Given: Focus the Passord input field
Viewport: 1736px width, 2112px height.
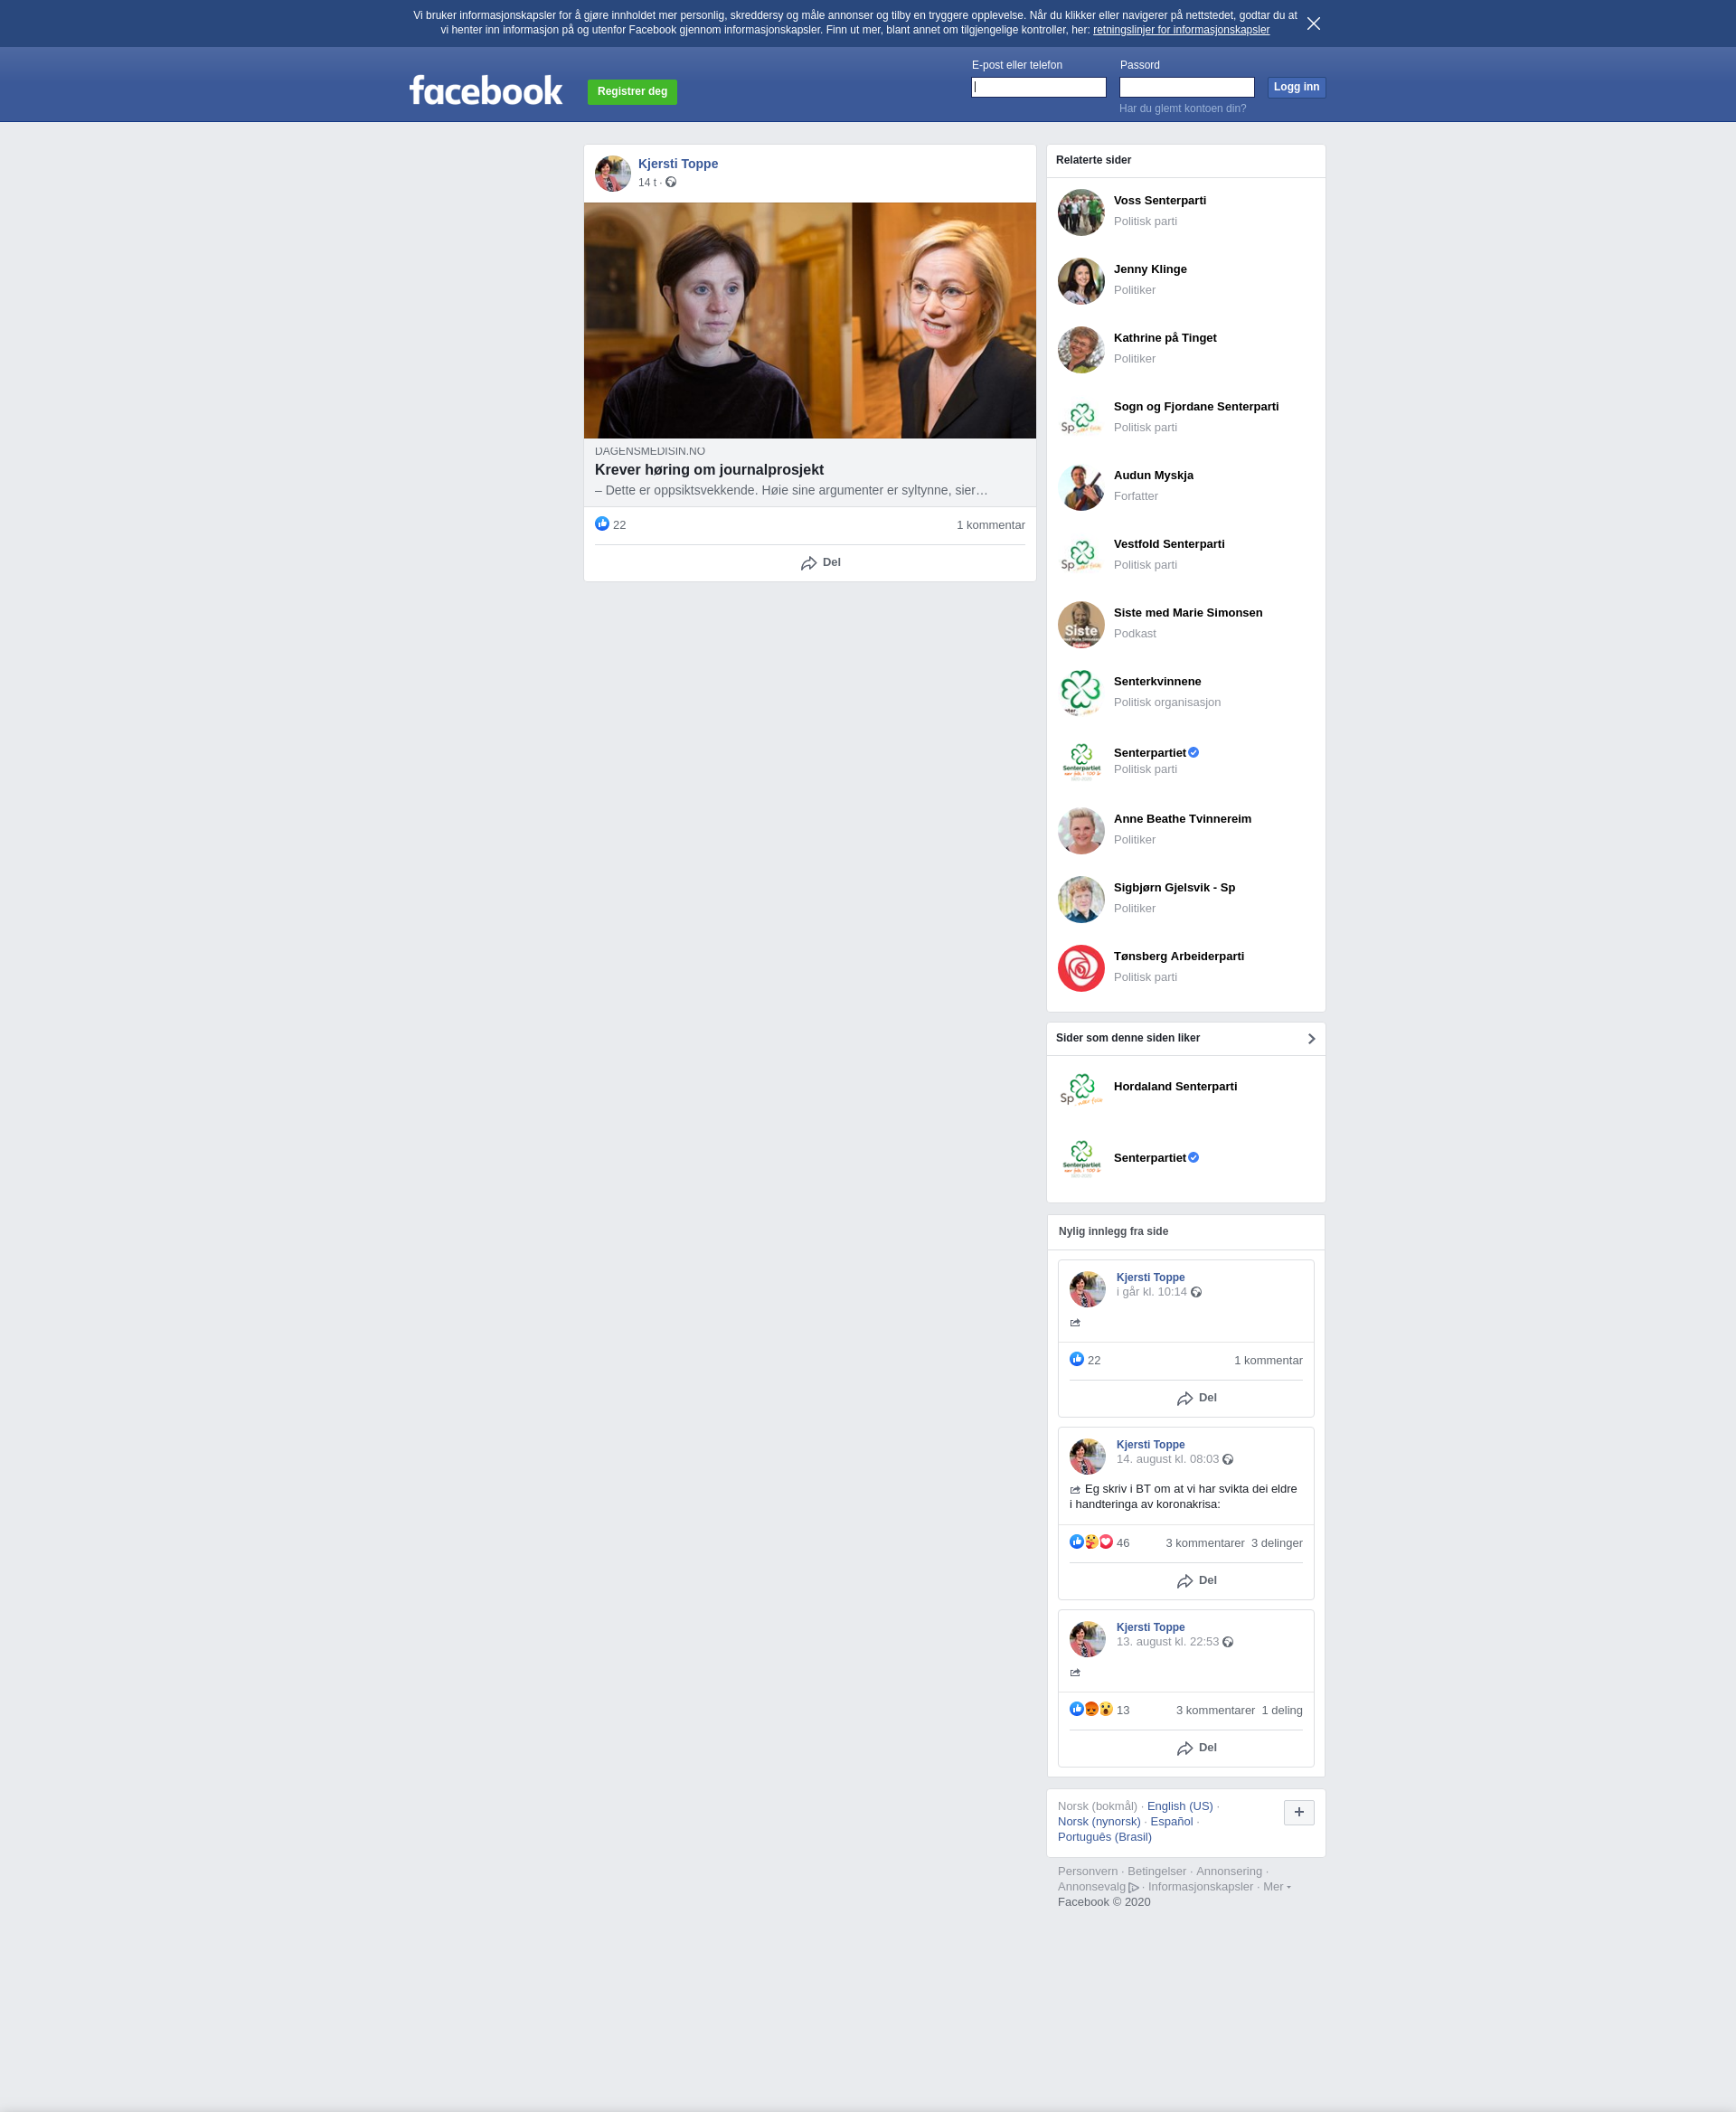Looking at the screenshot, I should point(1186,87).
